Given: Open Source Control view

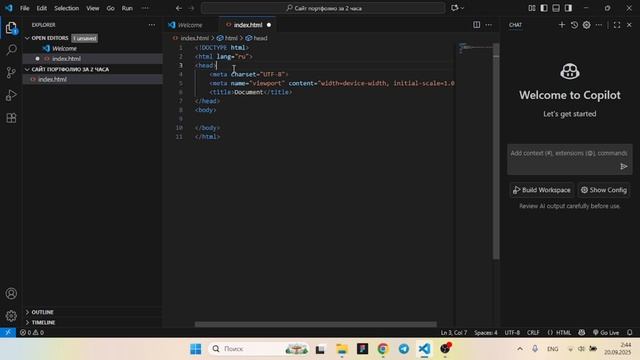Looking at the screenshot, I should 11,73.
